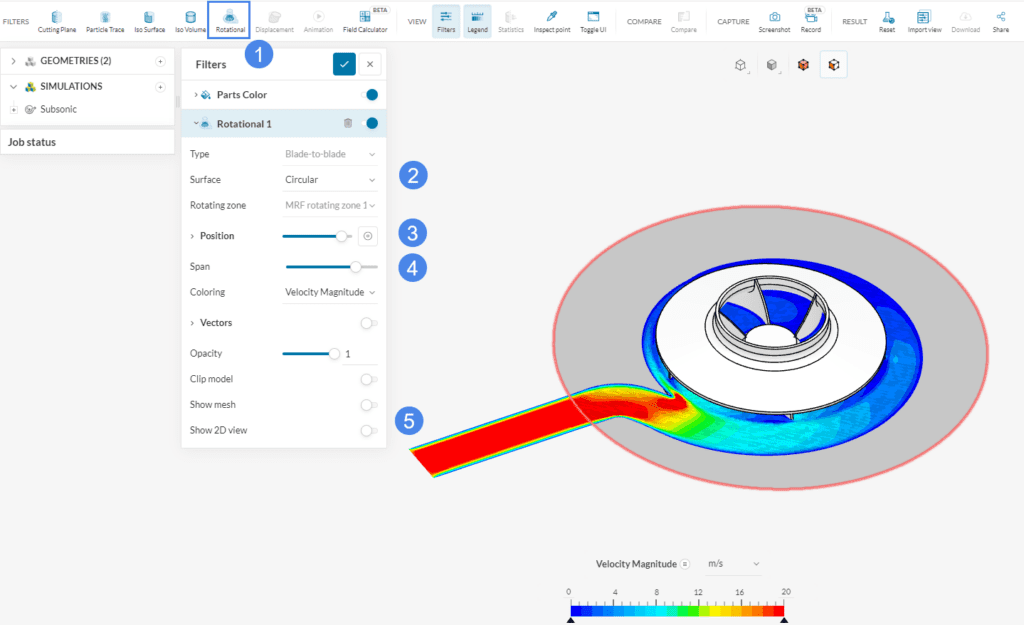Open the Share options

[x=1000, y=18]
